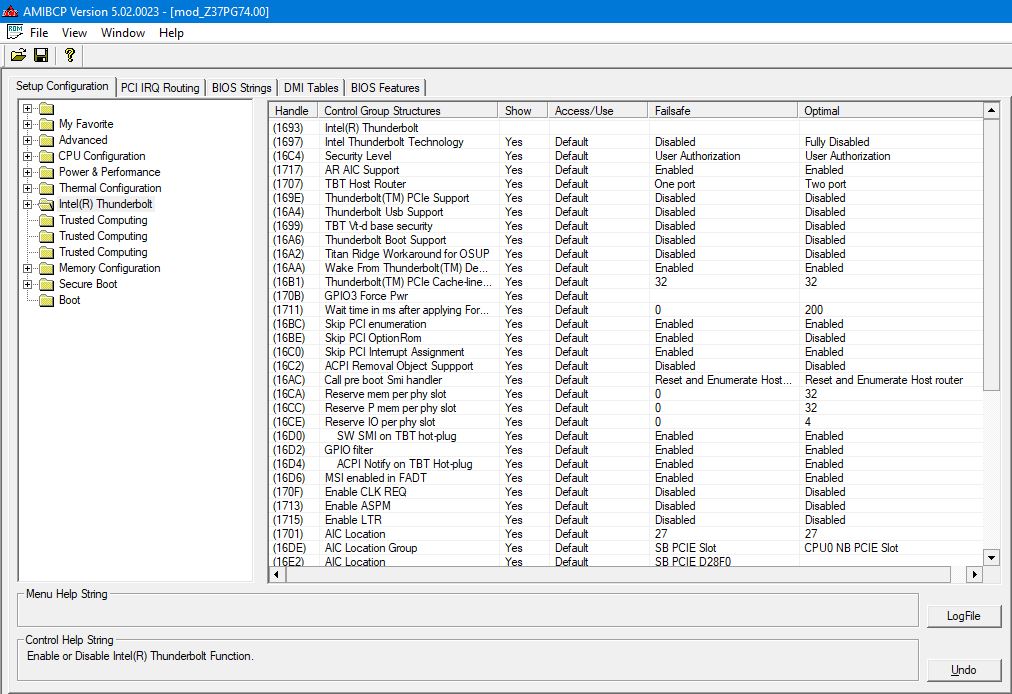Expand the Secure Boot tree node

(28, 284)
